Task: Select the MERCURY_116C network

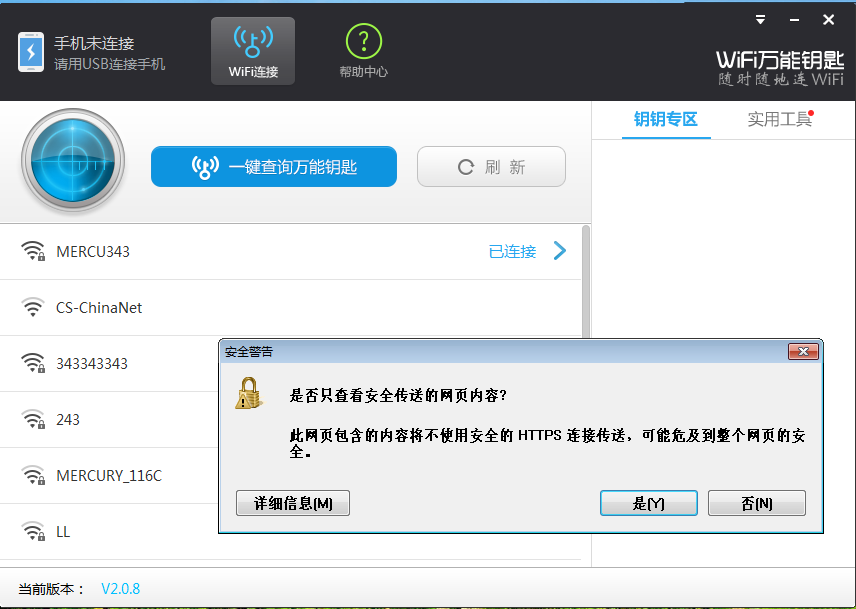Action: click(109, 476)
